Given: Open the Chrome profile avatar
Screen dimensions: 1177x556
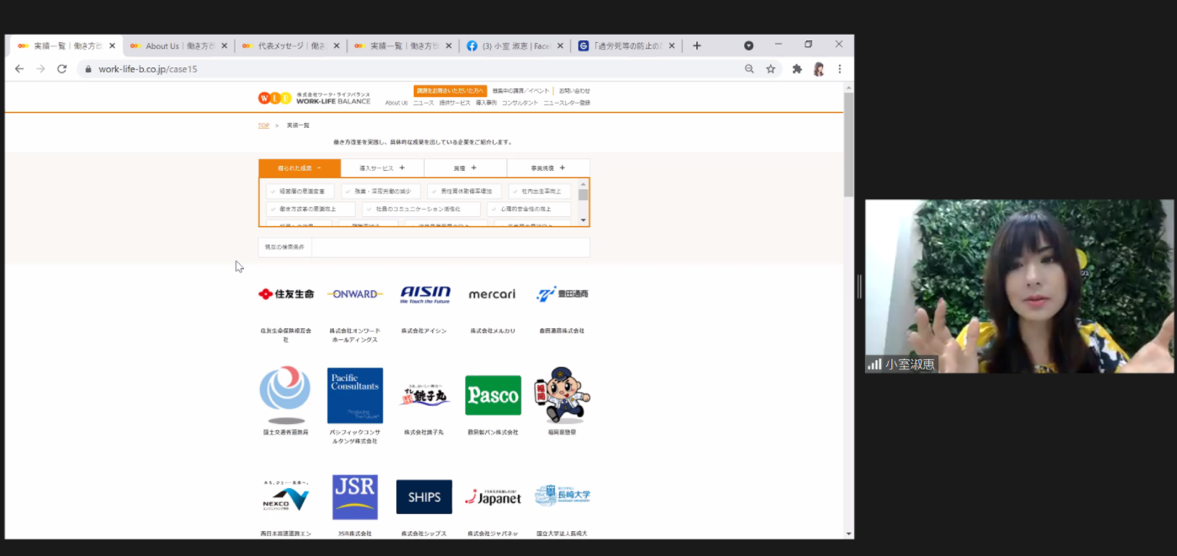Looking at the screenshot, I should coord(819,69).
